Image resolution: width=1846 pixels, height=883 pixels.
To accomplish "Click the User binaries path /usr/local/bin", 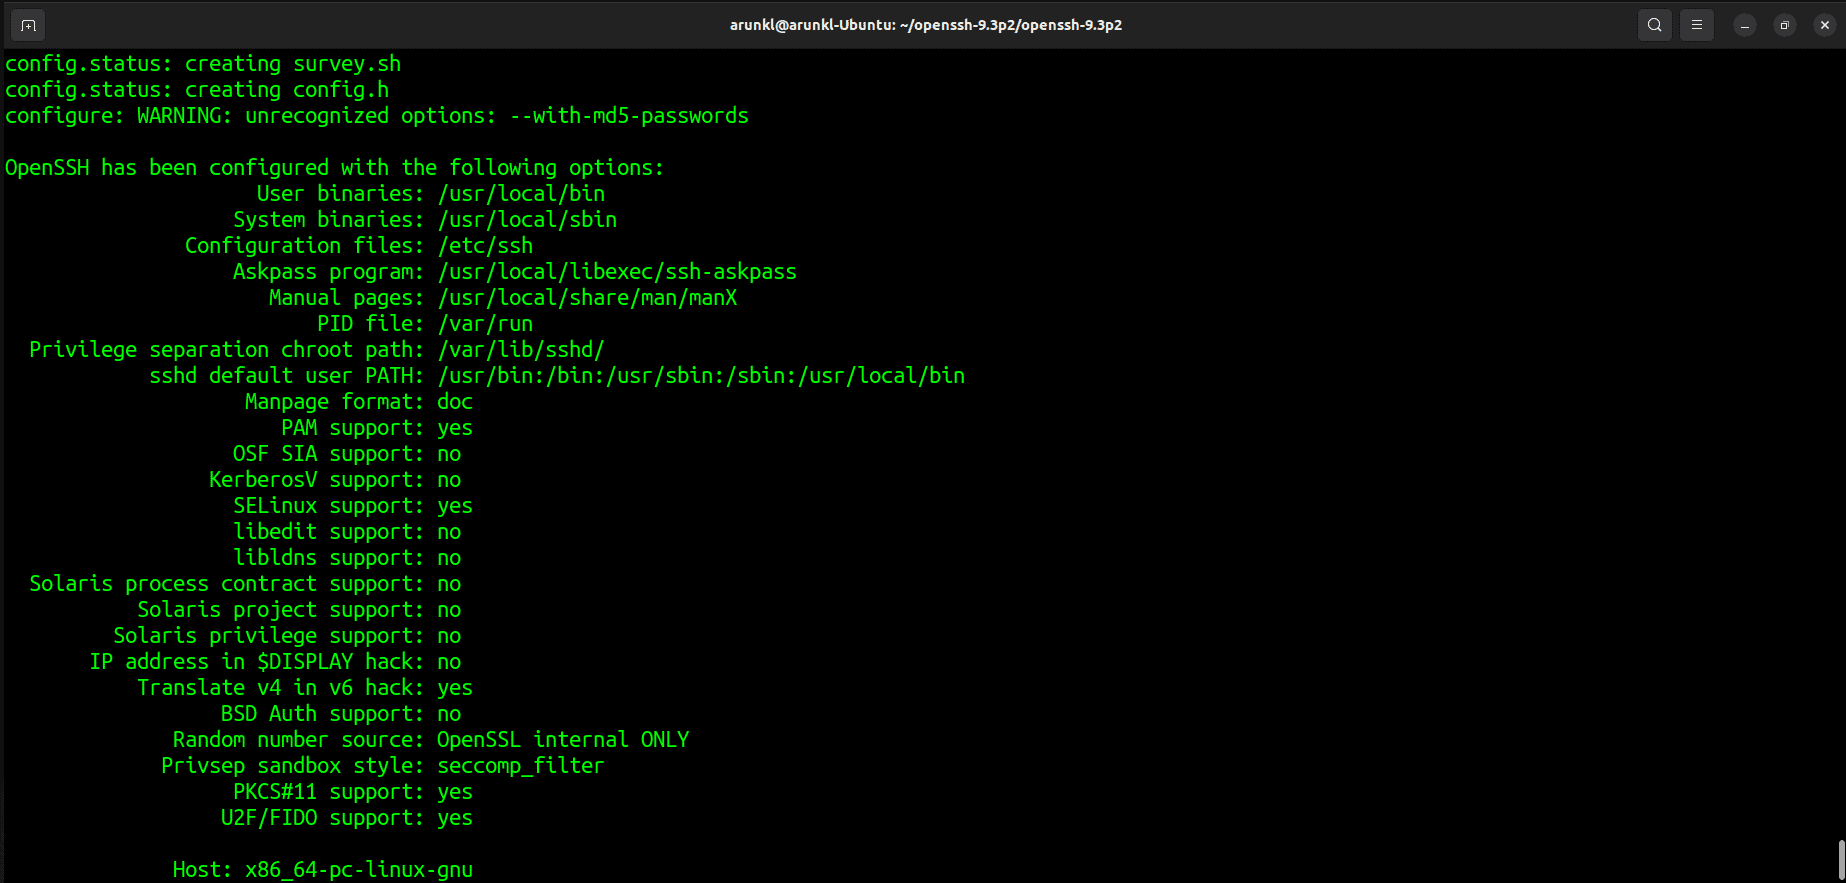I will click(x=521, y=194).
